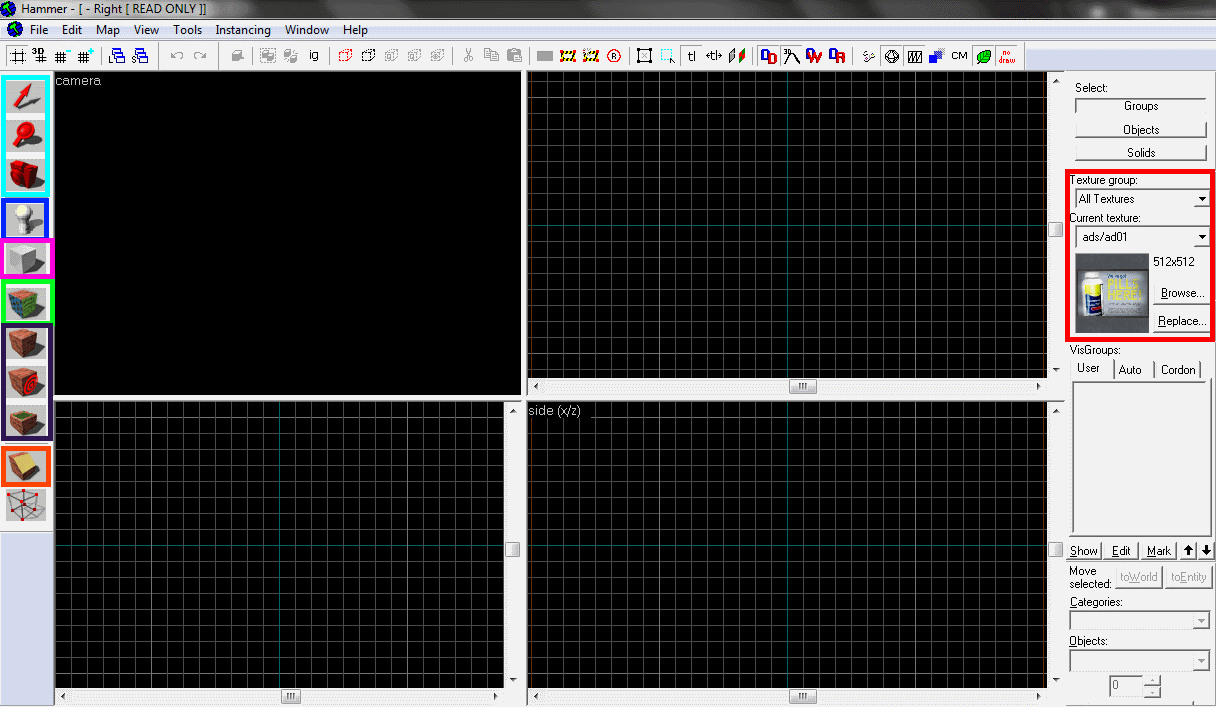
Task: Click the VisGroup move up arrow
Action: tap(1188, 551)
